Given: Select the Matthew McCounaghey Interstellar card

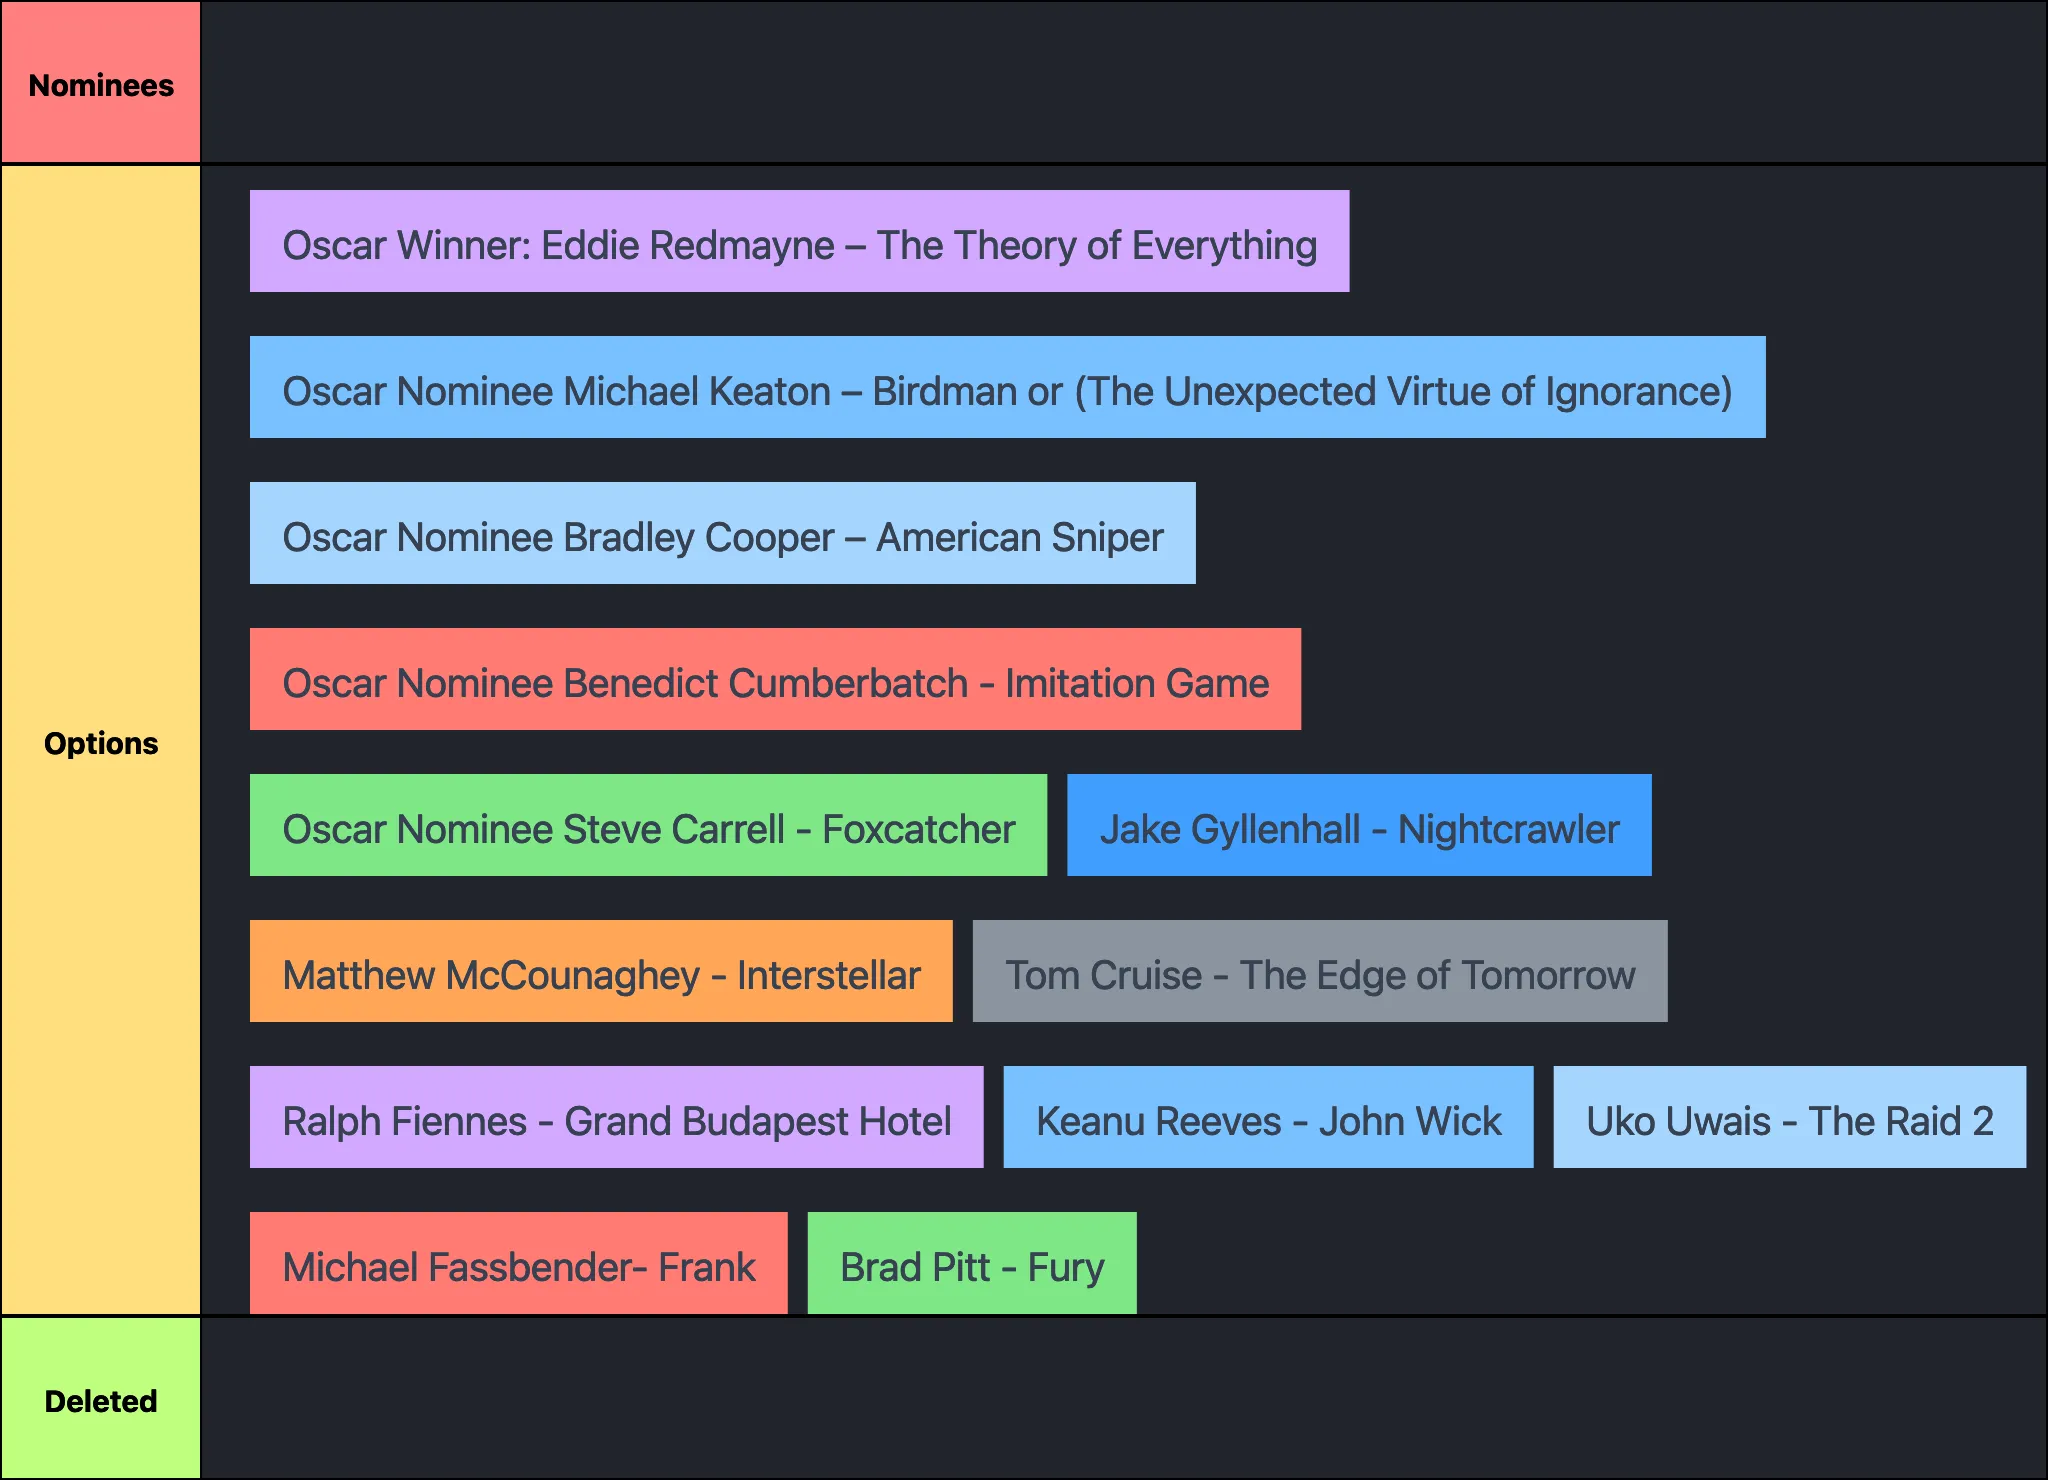Looking at the screenshot, I should [x=601, y=972].
